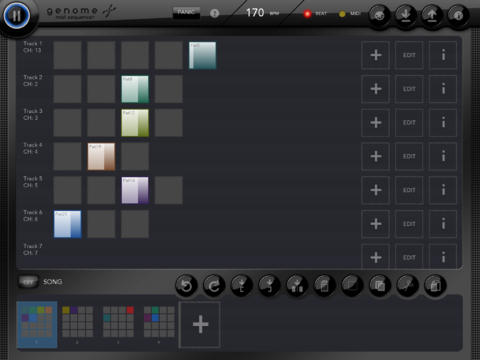Select scene 3 thumbnail

pyautogui.click(x=118, y=324)
